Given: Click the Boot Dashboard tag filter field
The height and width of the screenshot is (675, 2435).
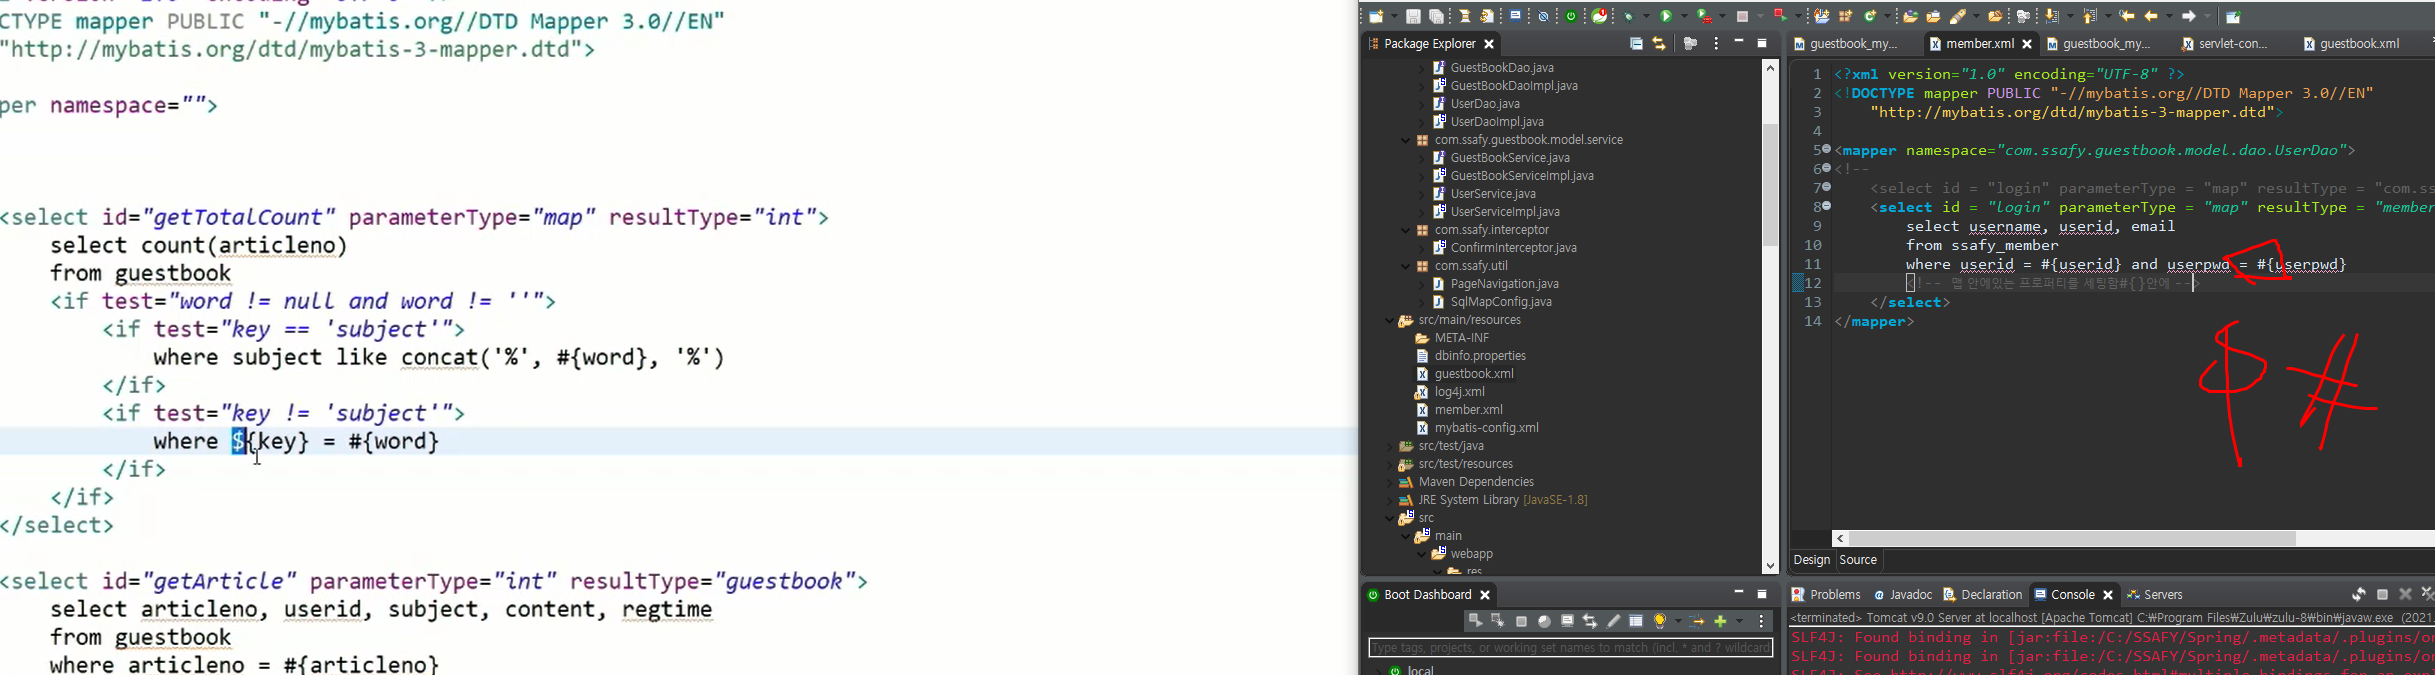Looking at the screenshot, I should pos(1570,648).
